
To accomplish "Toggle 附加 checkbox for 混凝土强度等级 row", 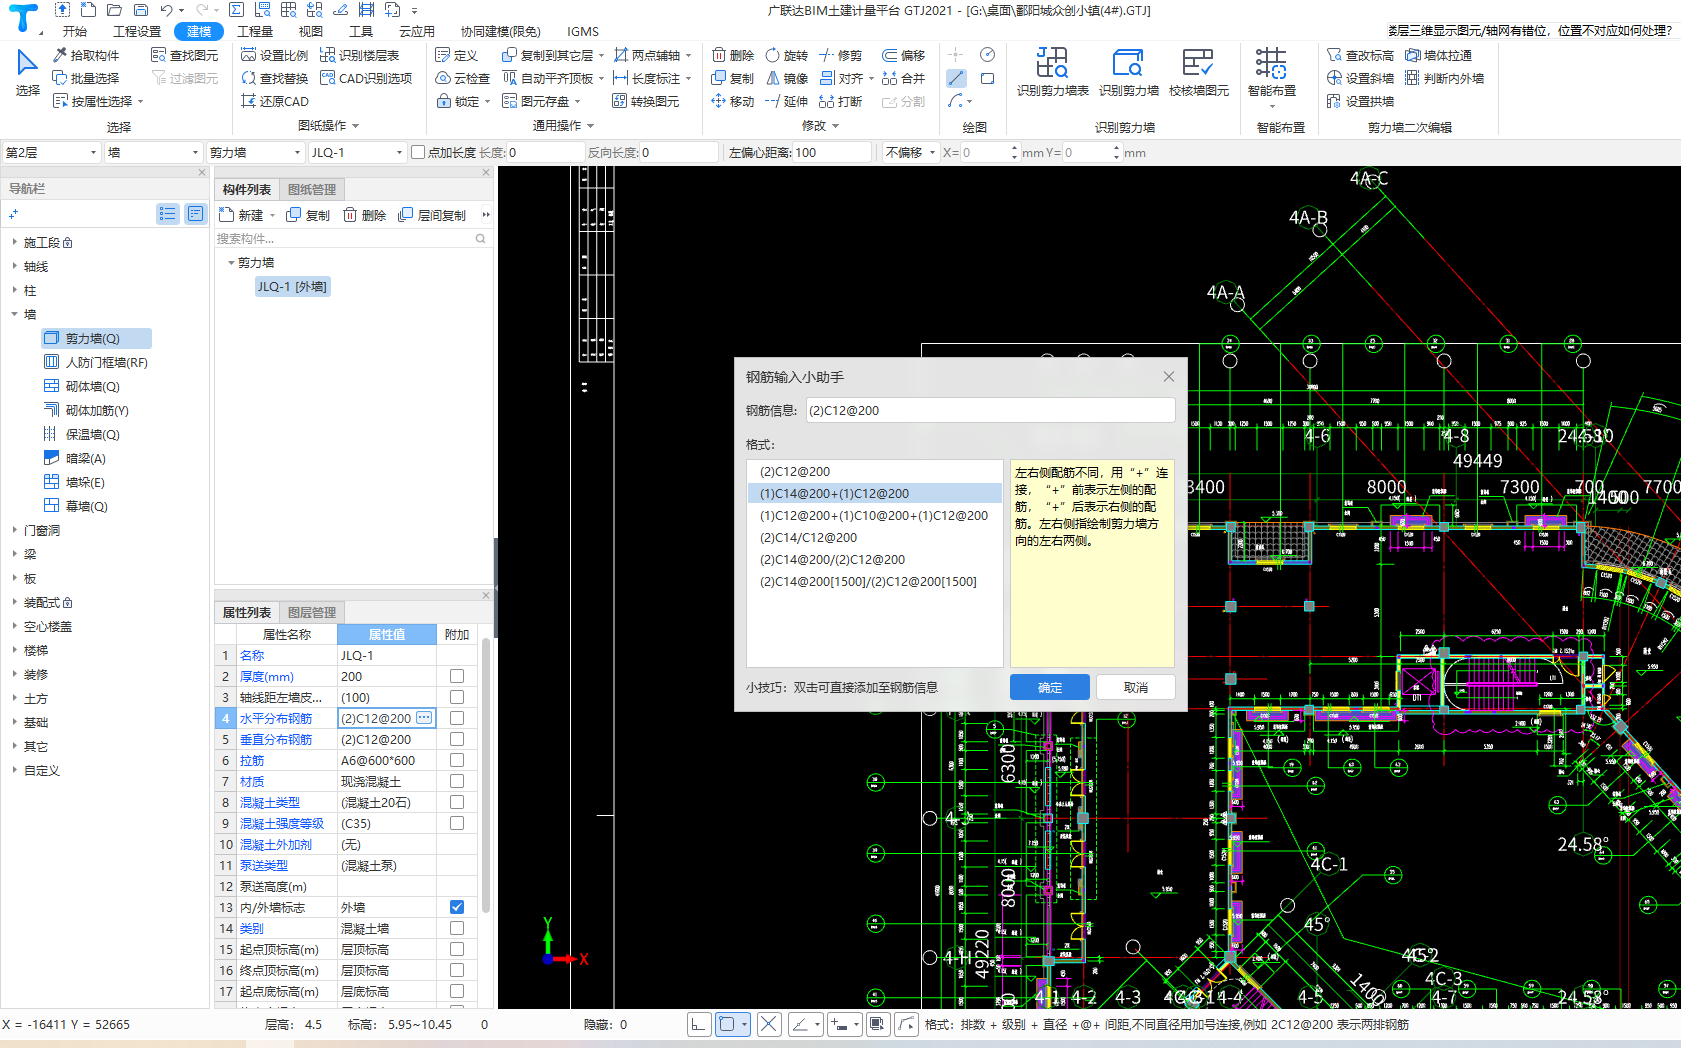I will point(457,823).
